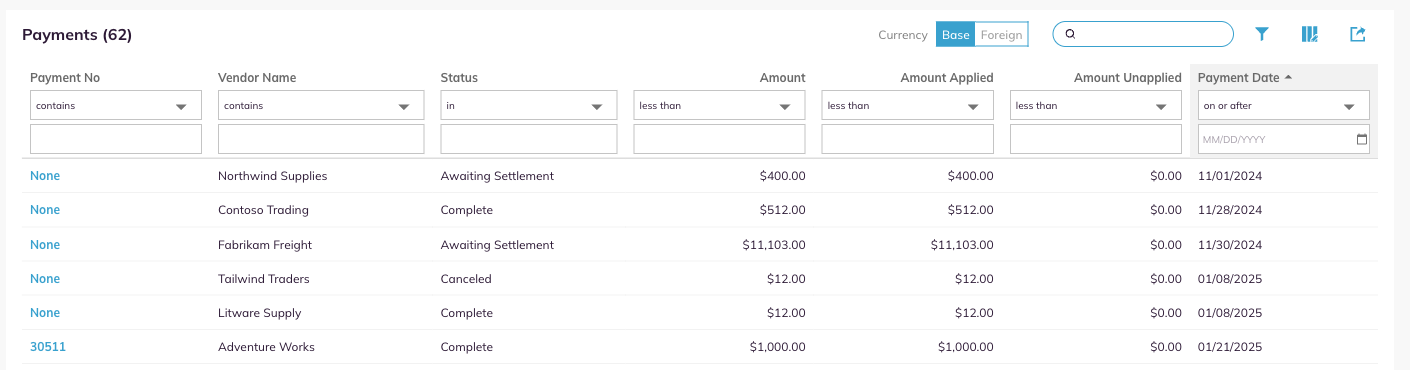Click the $512.00 Amount cell
This screenshot has width=1410, height=370.
[x=782, y=210]
